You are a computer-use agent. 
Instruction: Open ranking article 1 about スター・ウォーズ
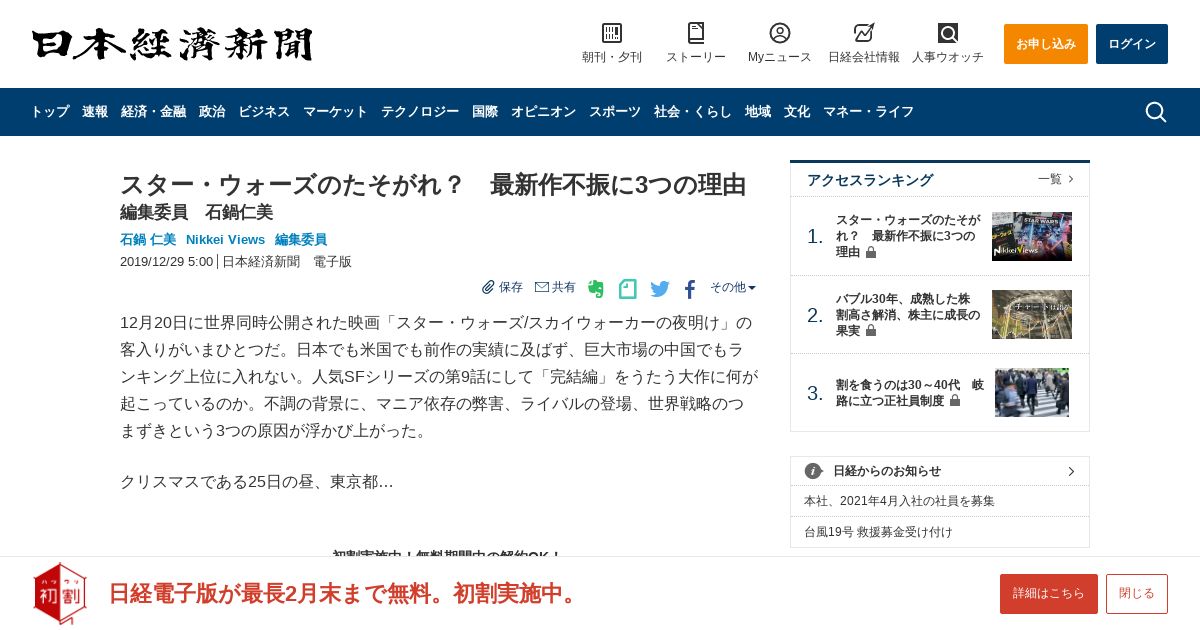(908, 236)
